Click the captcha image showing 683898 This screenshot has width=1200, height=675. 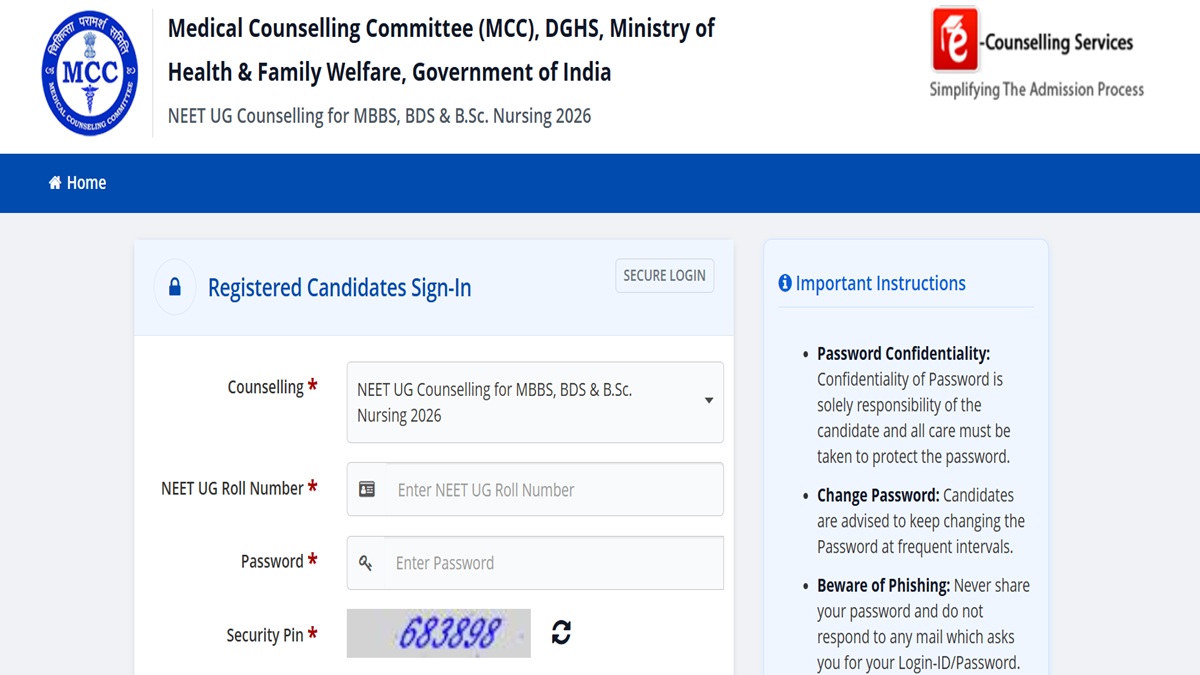(439, 633)
